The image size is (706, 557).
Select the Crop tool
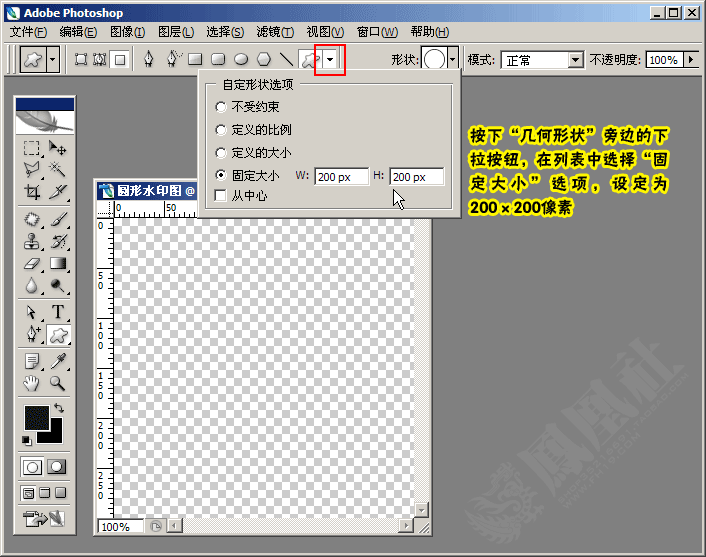pos(32,192)
